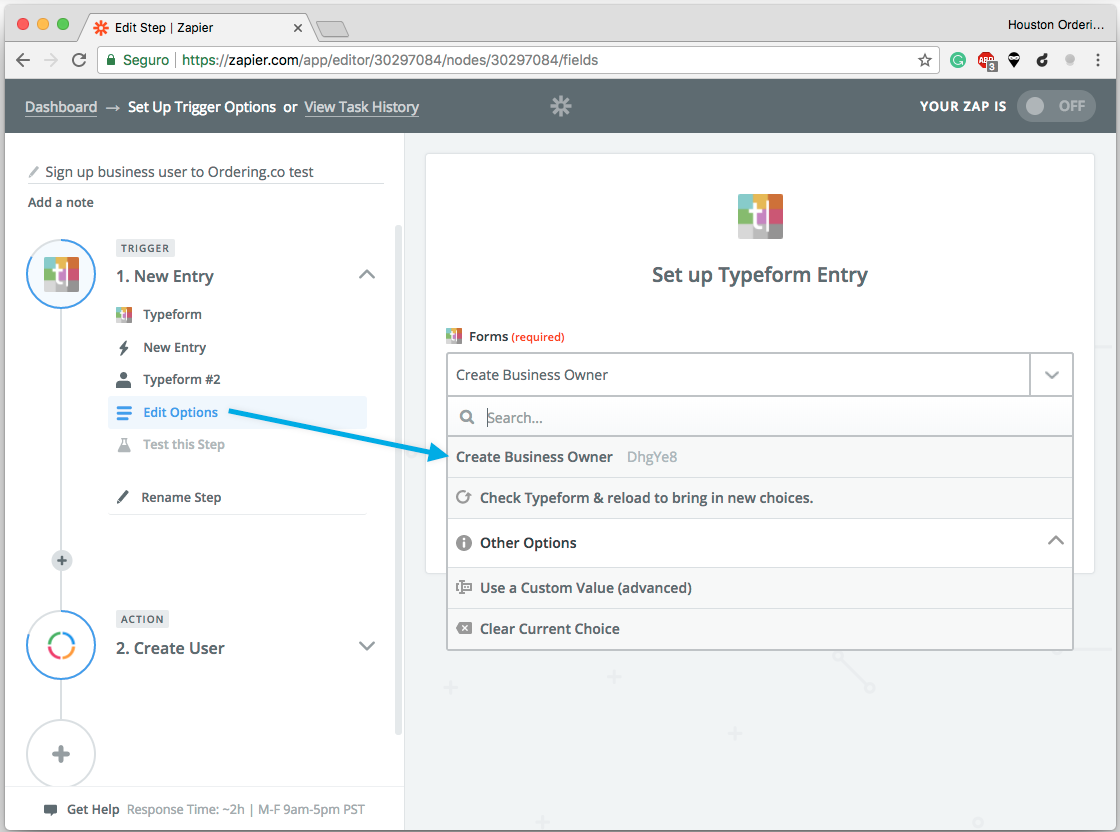Open the Forms dropdown arrow

tap(1051, 375)
